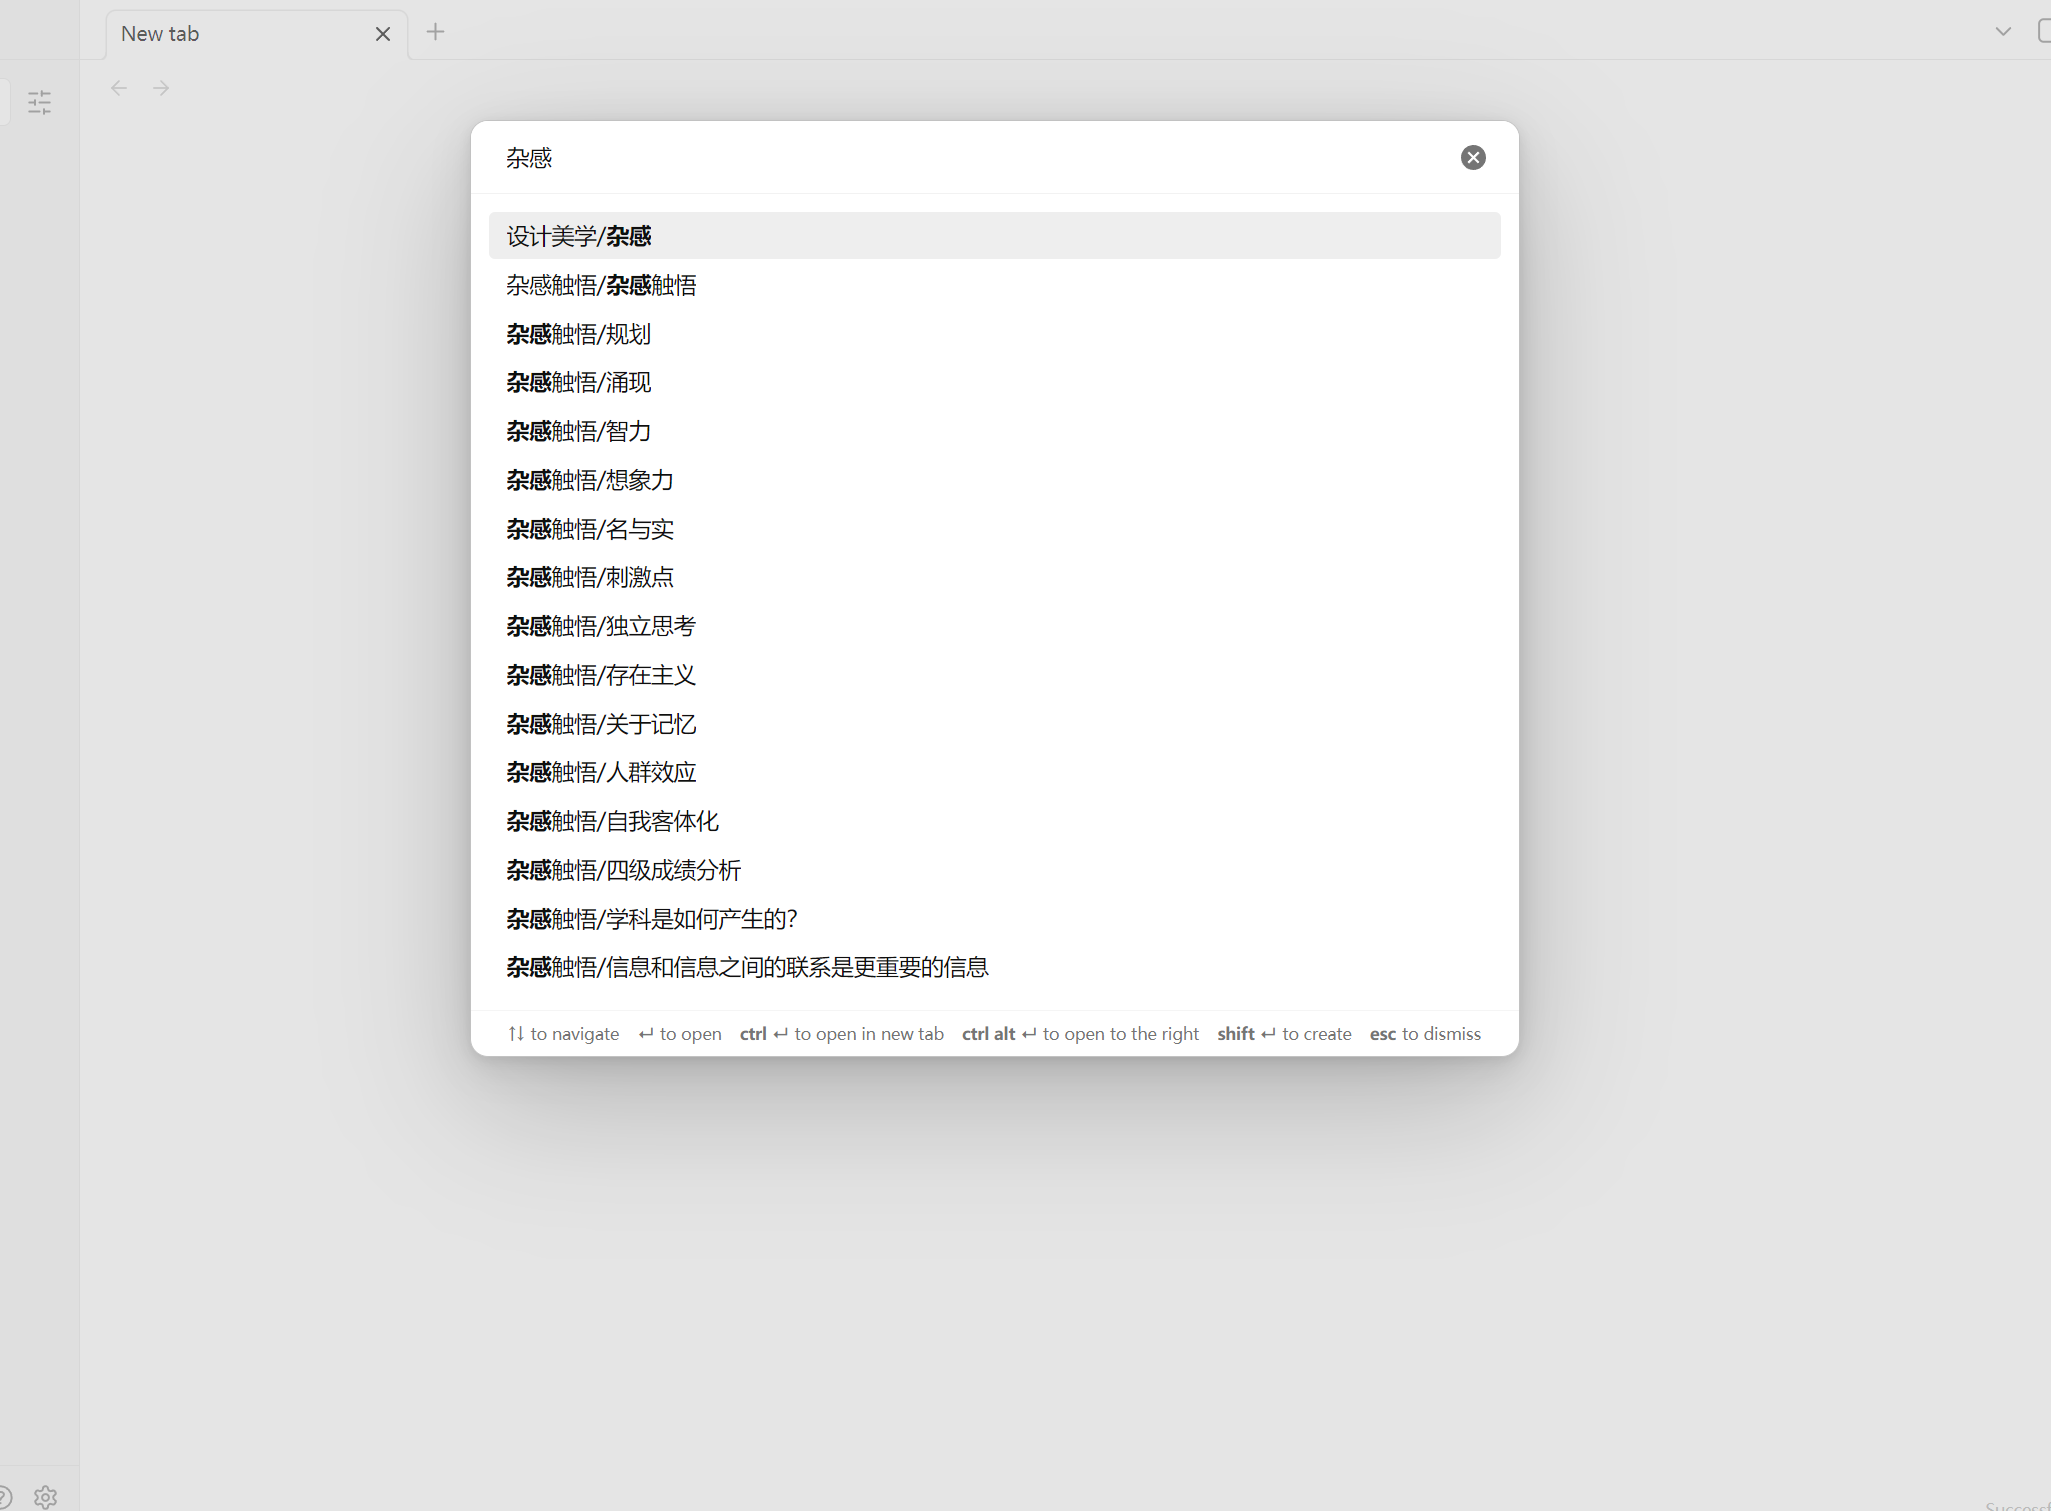The image size is (2051, 1511).
Task: Expand the tab list dropdown chevron
Action: (x=2002, y=32)
